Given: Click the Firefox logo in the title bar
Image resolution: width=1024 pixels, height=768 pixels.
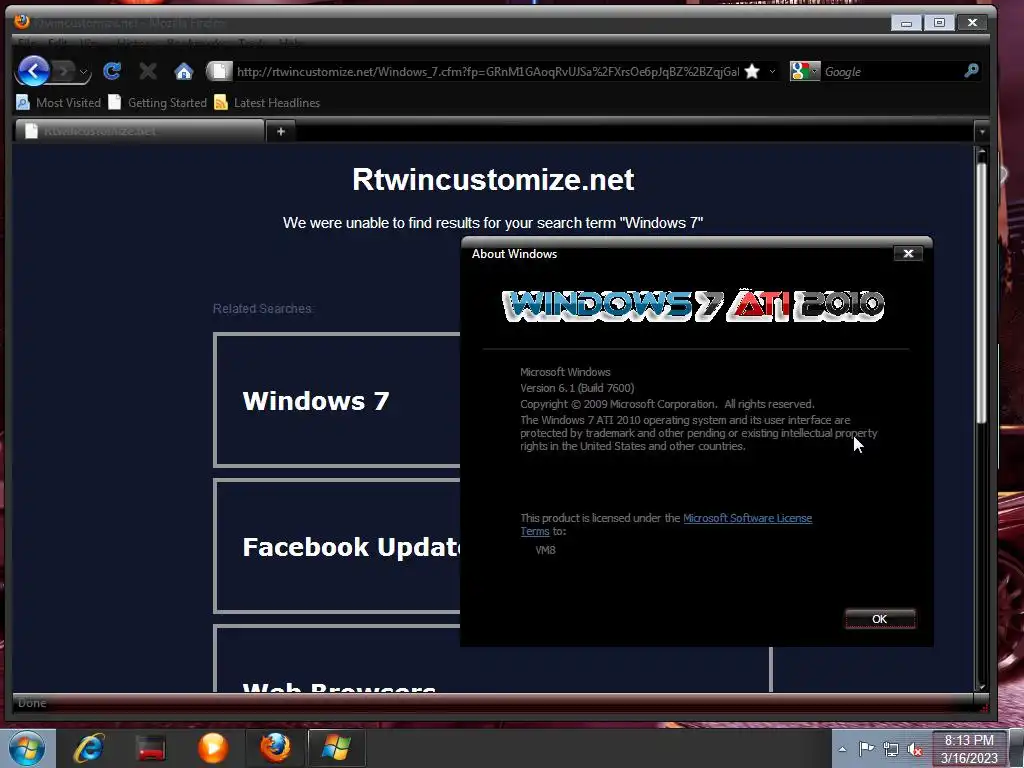Looking at the screenshot, I should pyautogui.click(x=22, y=22).
